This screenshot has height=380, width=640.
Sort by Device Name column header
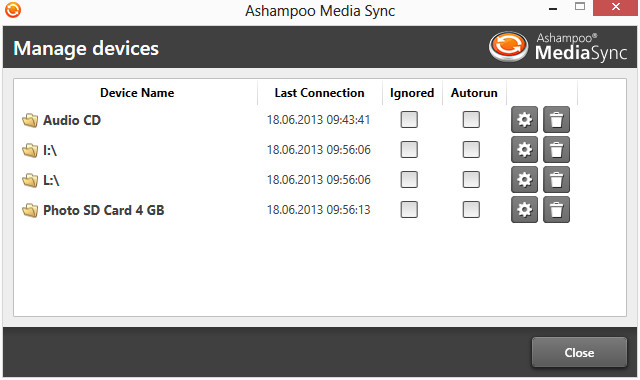tap(137, 93)
